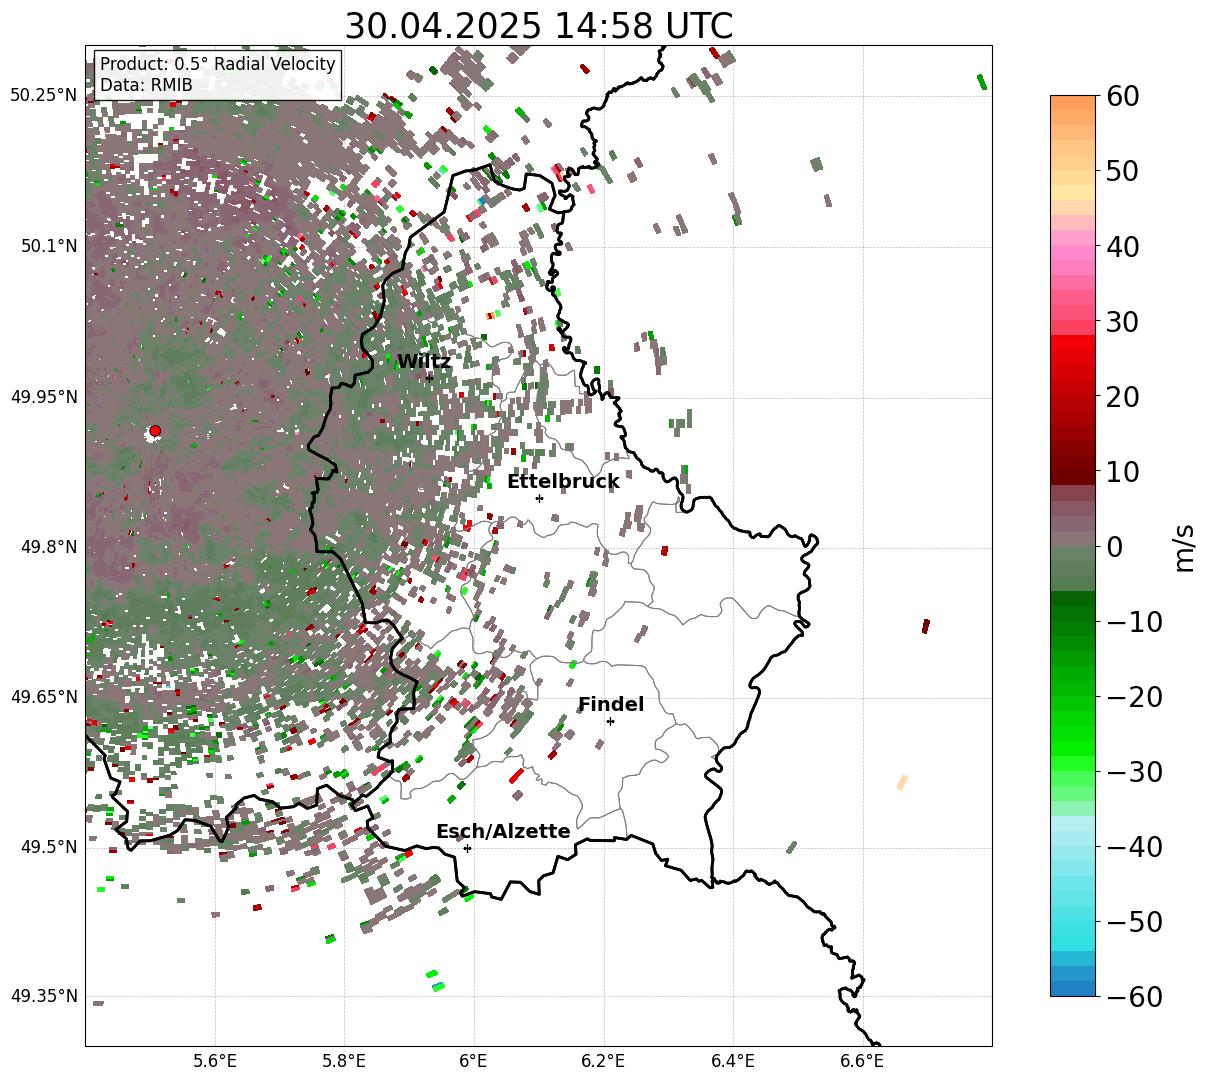Click the colorbar value 60
Image resolution: width=1207 pixels, height=1081 pixels.
click(1124, 96)
